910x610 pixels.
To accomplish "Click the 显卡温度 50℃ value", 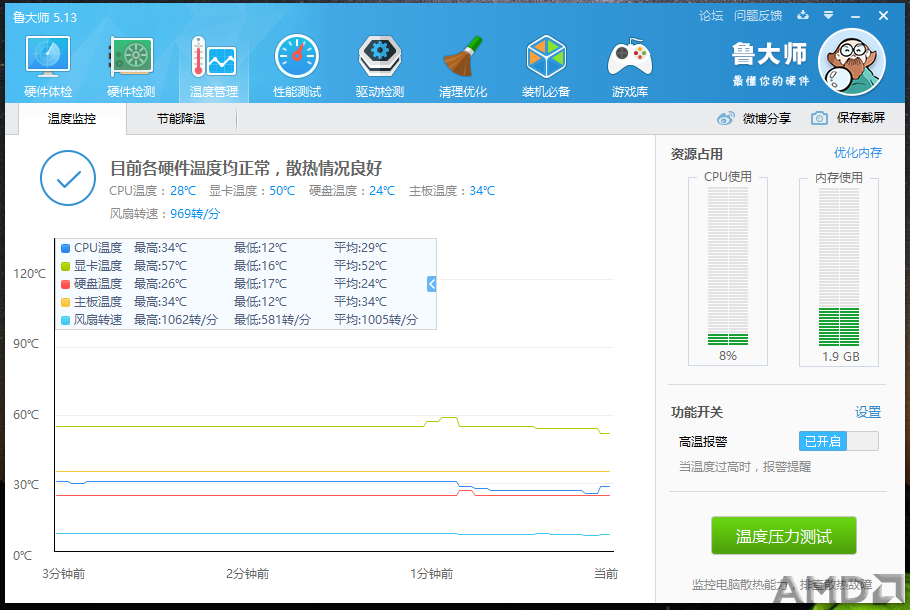I will click(x=282, y=191).
